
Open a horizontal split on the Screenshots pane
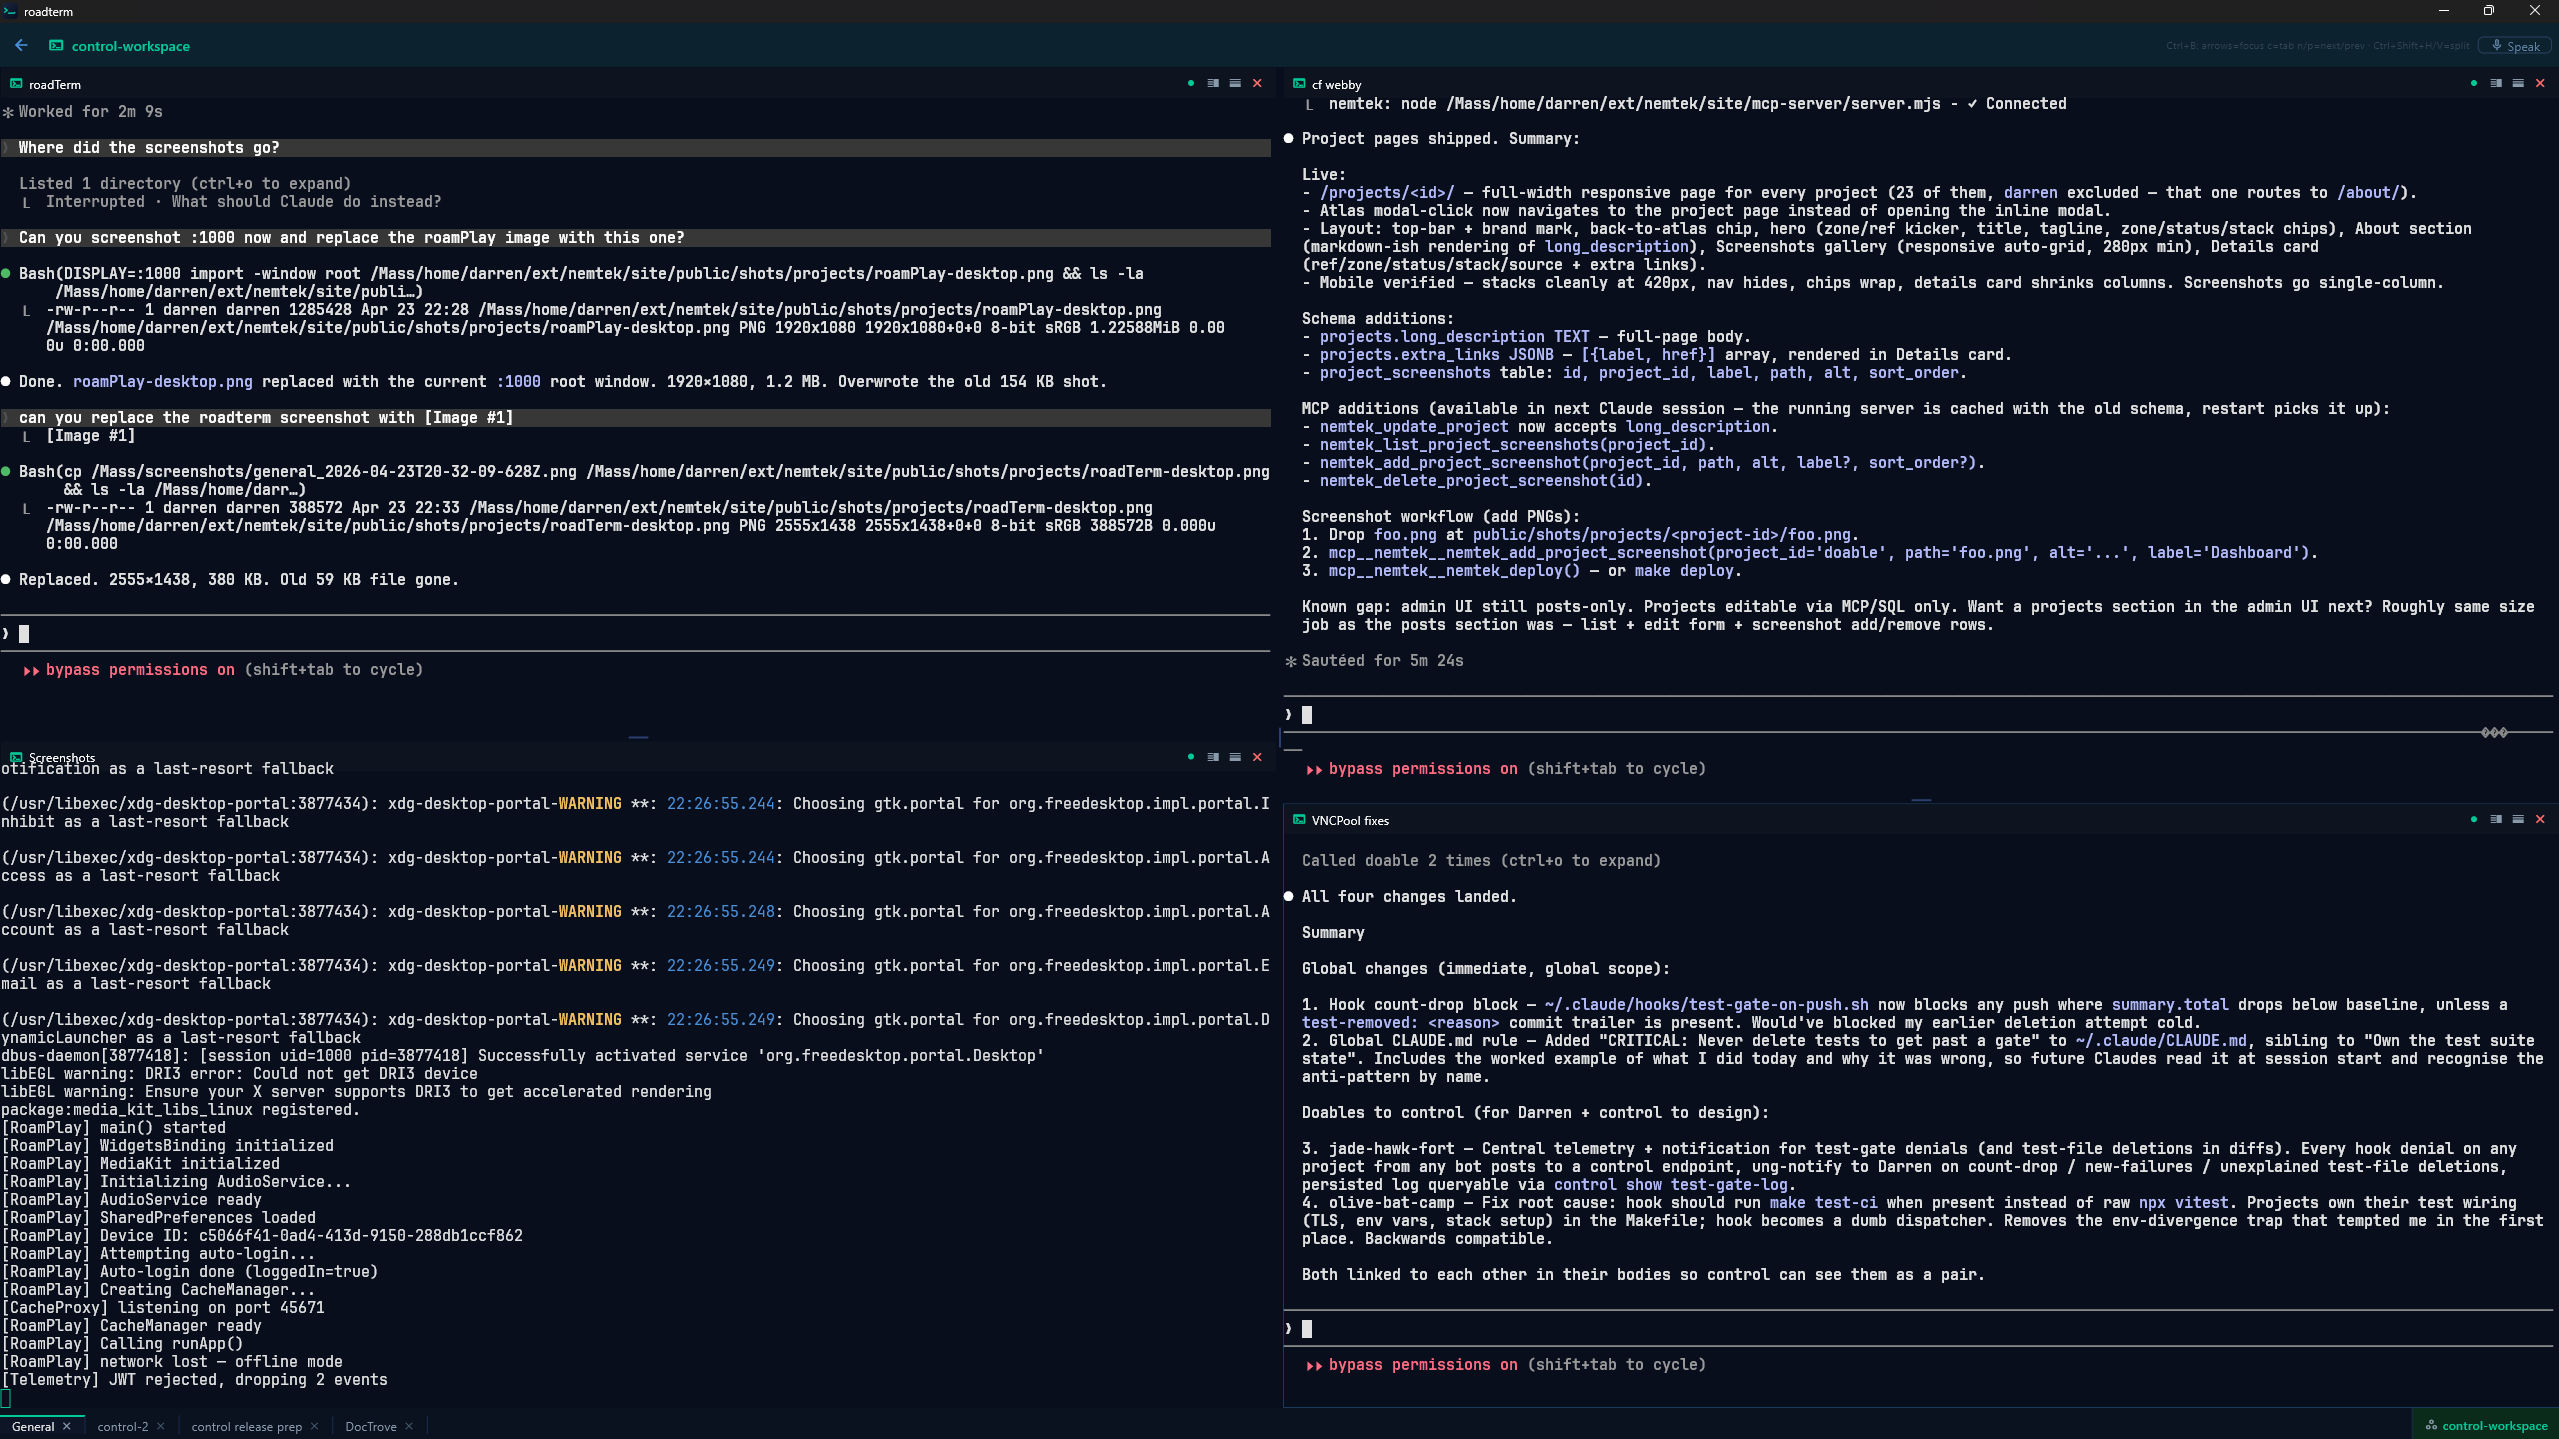[1234, 757]
